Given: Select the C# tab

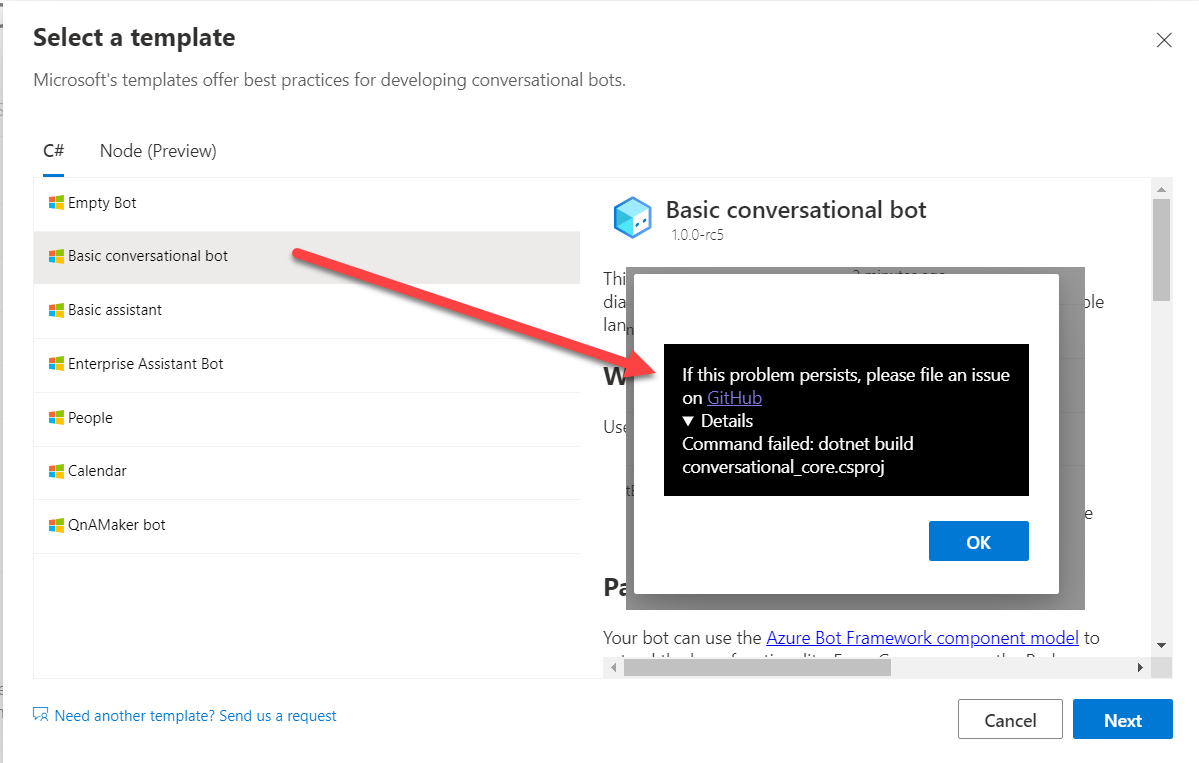Looking at the screenshot, I should pos(53,151).
